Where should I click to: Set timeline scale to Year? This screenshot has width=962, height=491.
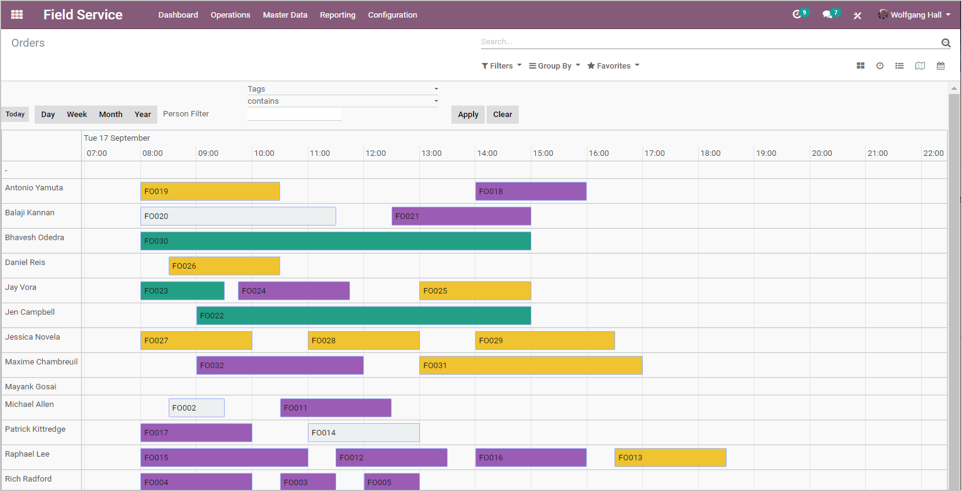142,114
